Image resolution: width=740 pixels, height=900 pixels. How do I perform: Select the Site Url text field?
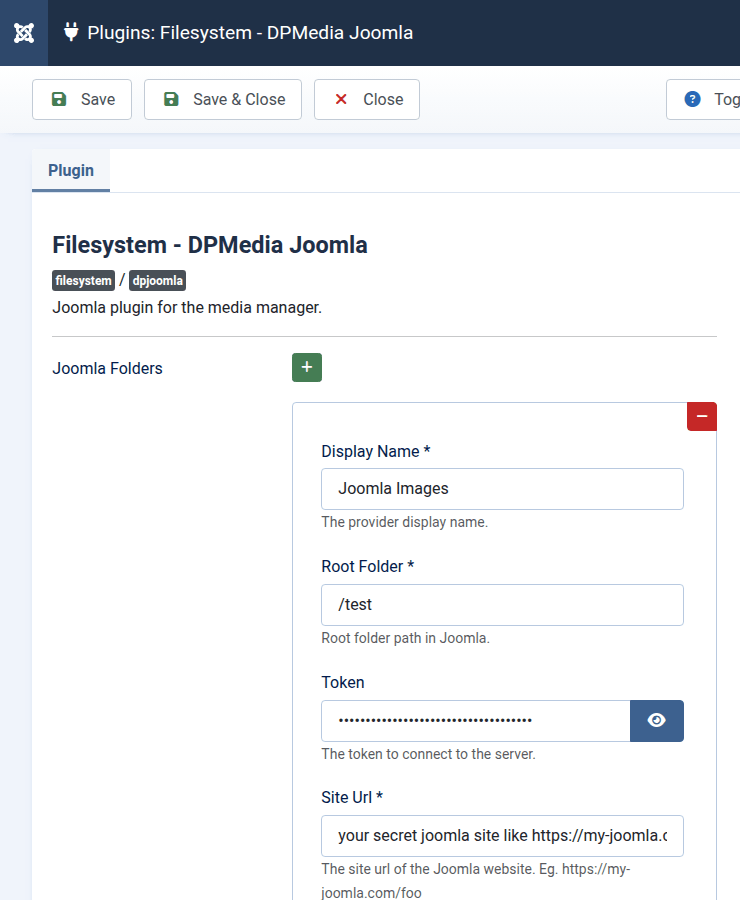(x=502, y=836)
